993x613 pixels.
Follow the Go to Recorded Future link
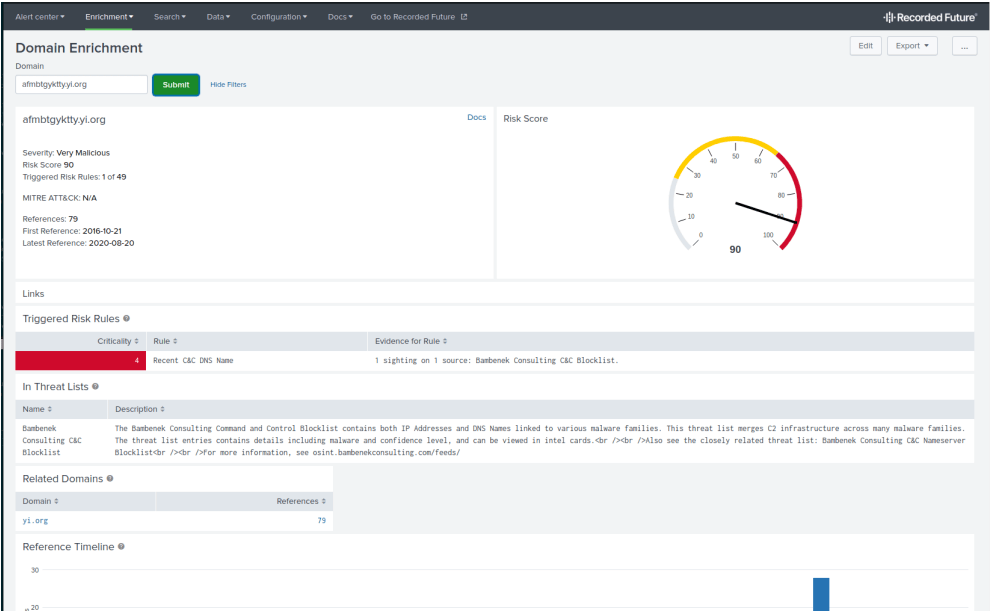point(413,17)
